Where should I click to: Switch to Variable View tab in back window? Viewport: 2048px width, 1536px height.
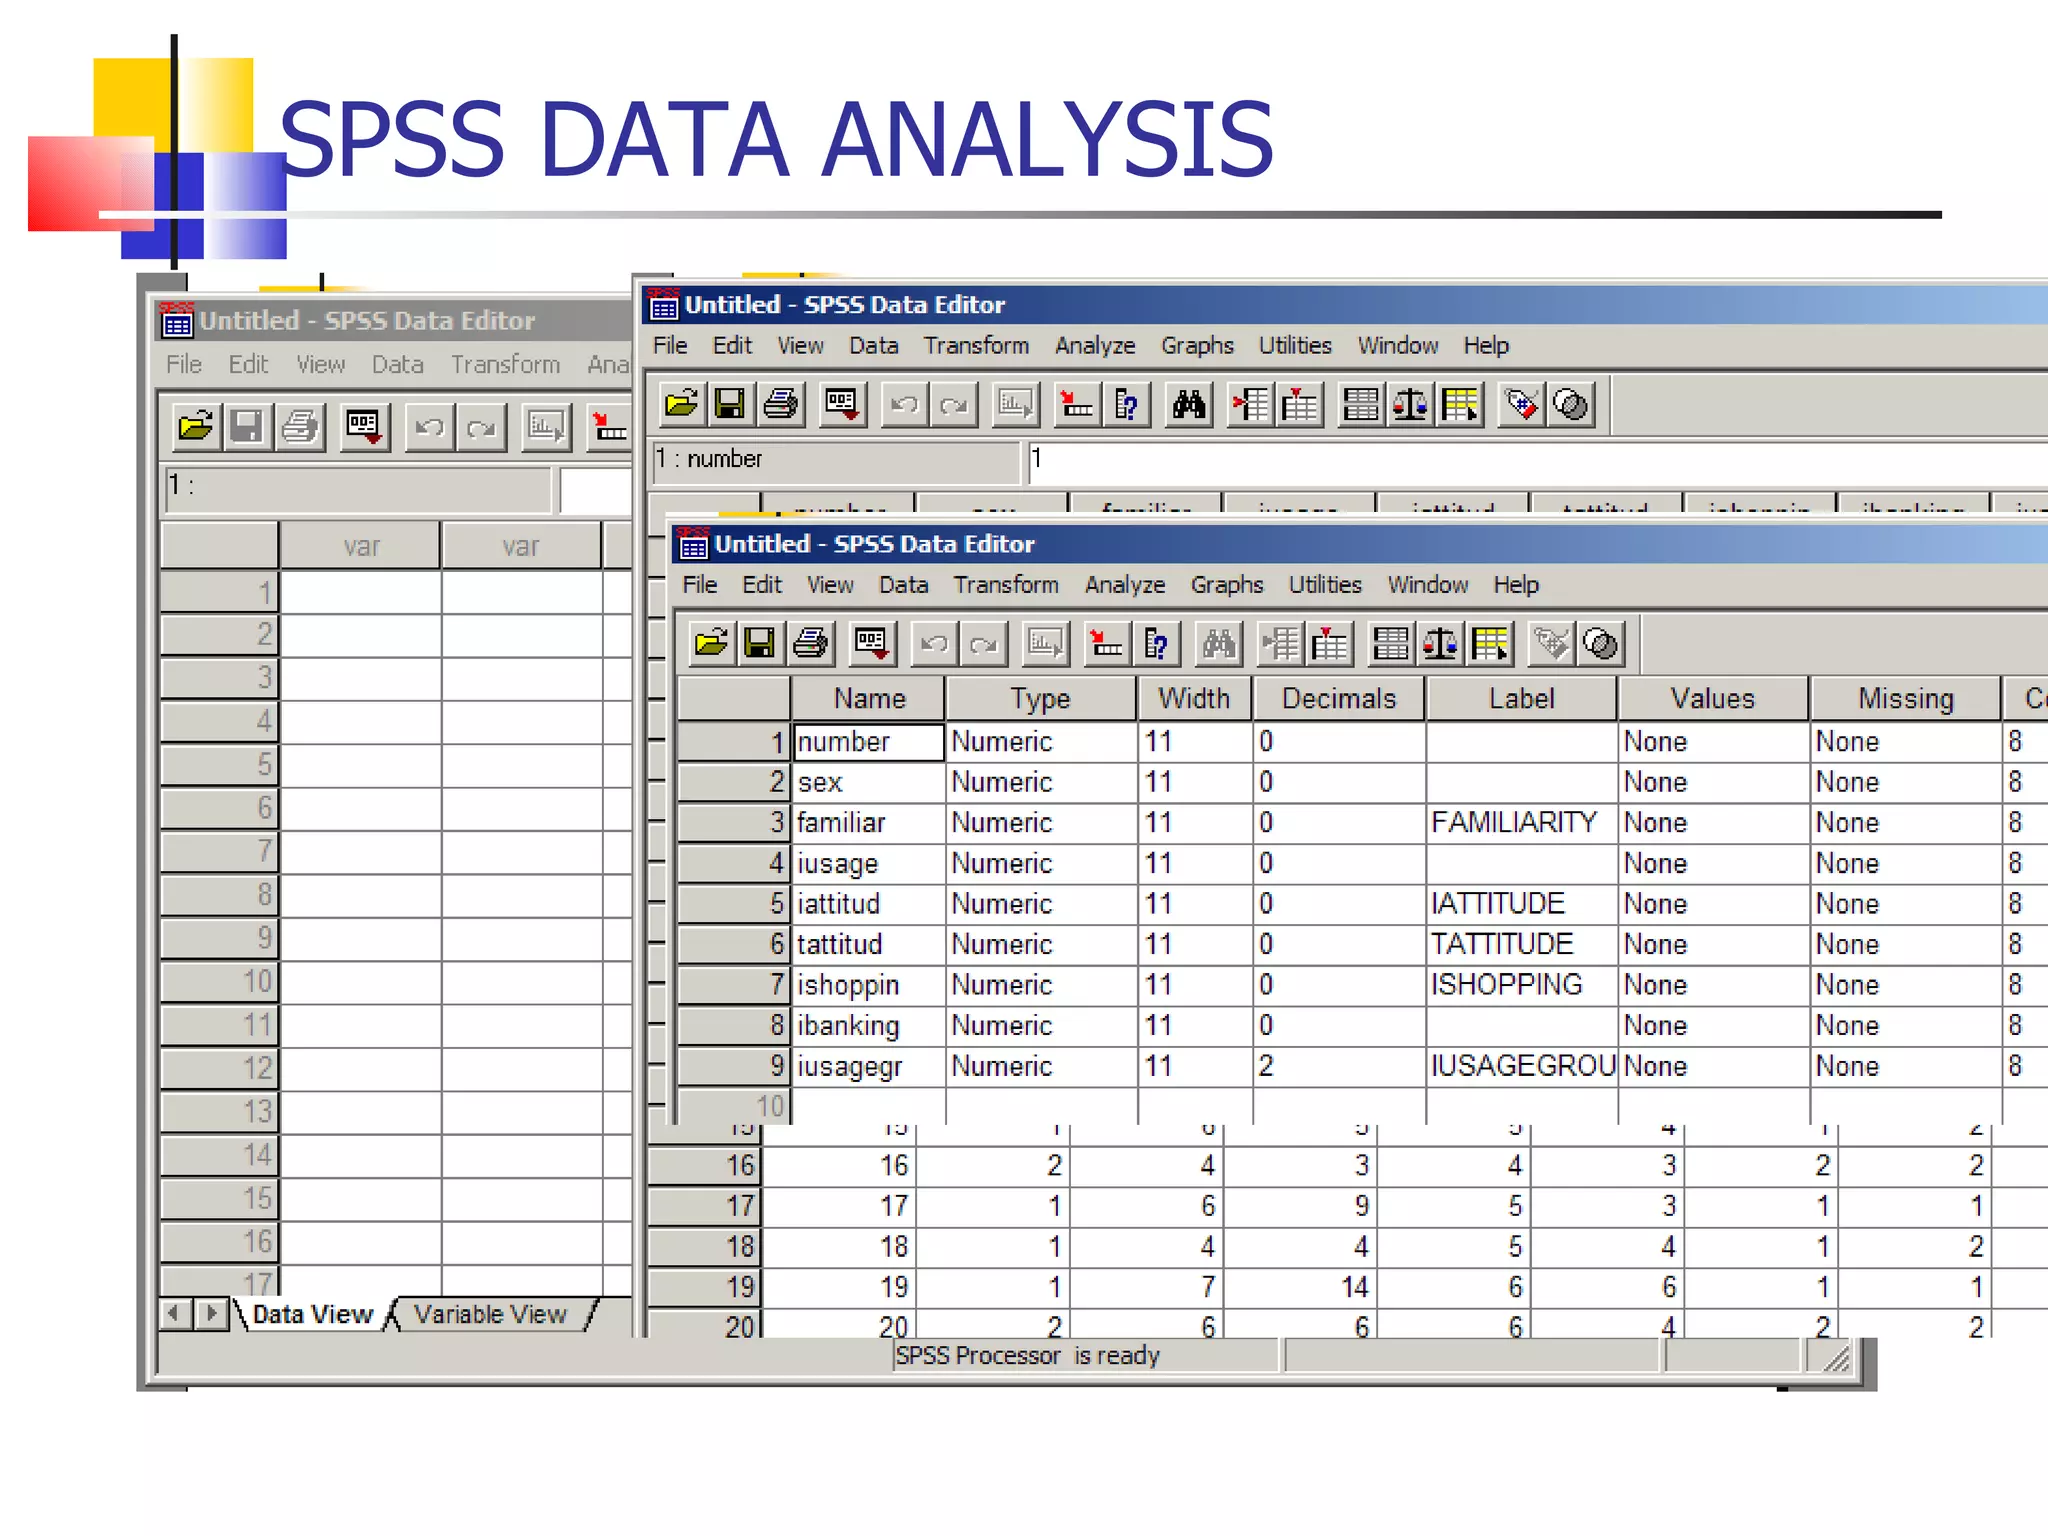490,1314
